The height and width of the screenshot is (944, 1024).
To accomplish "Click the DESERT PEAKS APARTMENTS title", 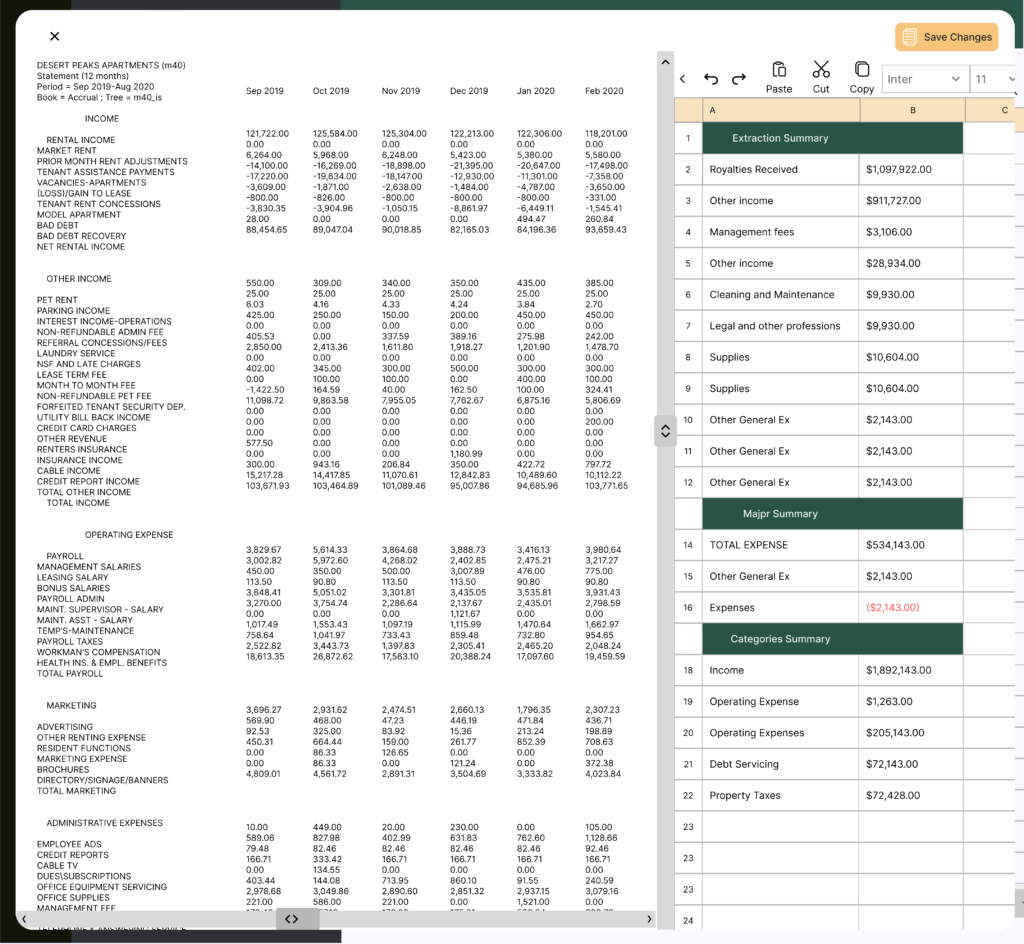I will 111,65.
